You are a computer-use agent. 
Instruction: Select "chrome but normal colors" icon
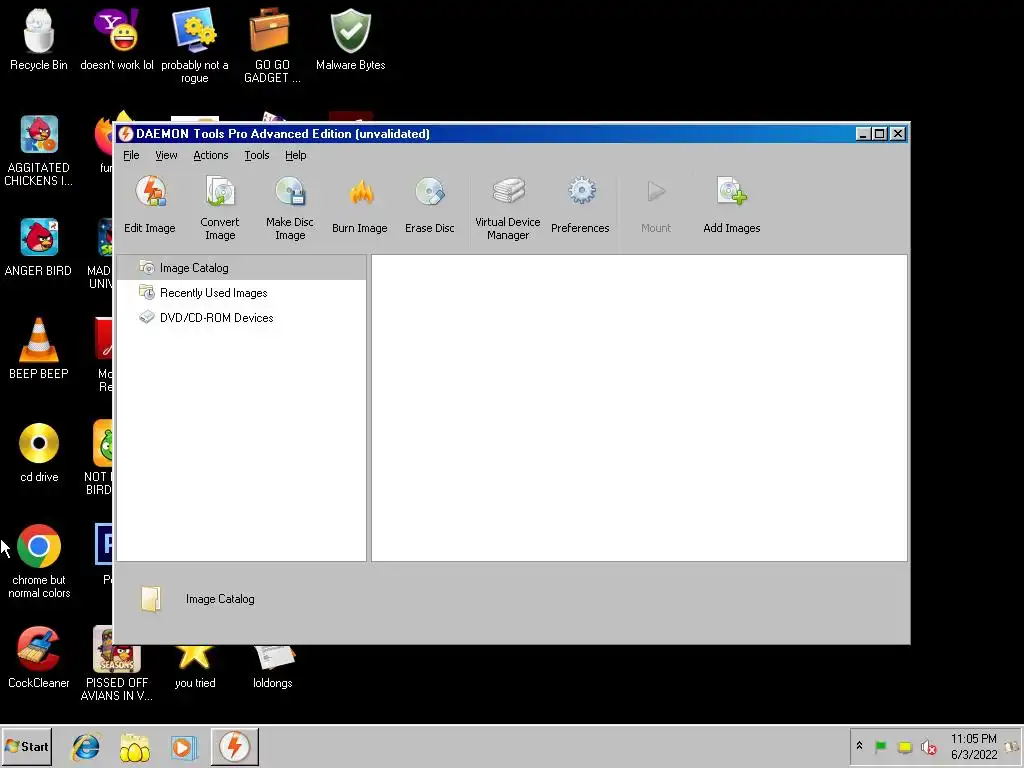[x=39, y=562]
